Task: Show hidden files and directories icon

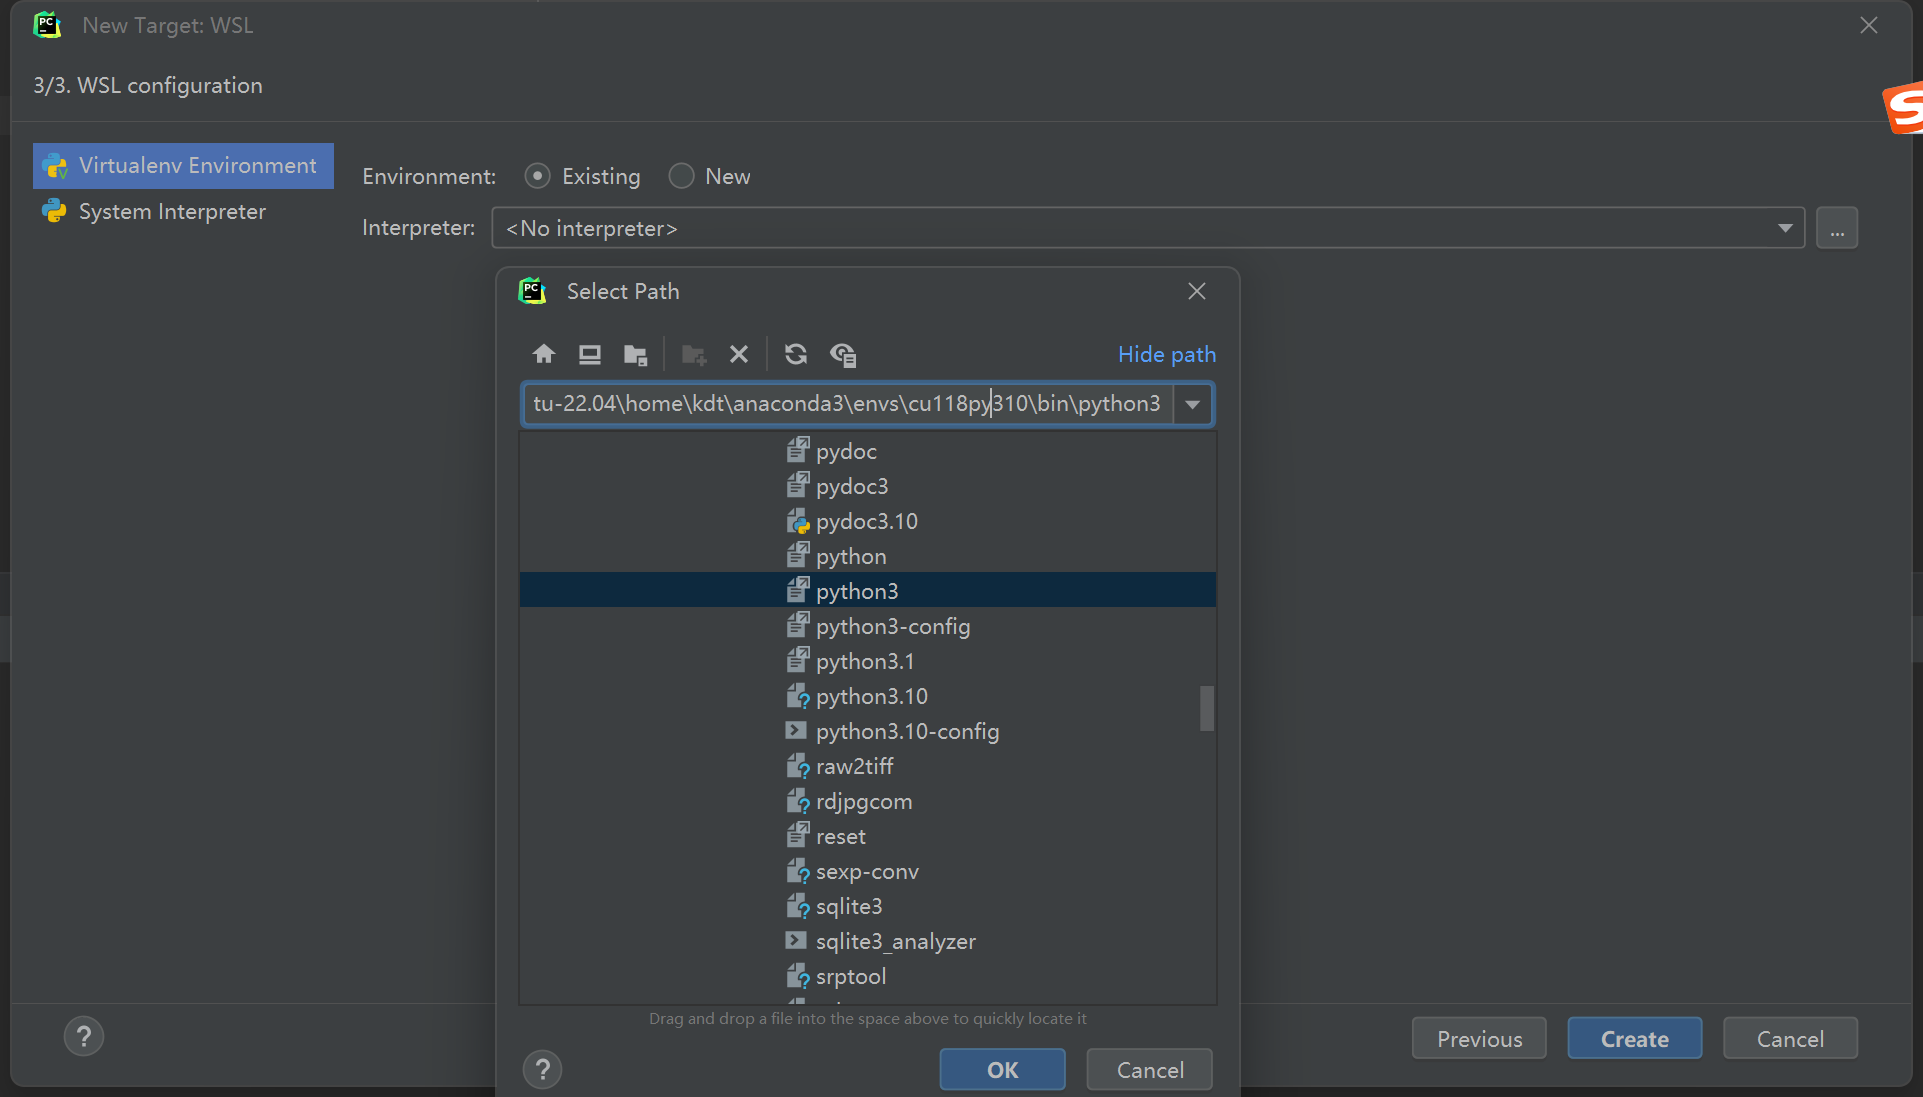Action: [843, 354]
